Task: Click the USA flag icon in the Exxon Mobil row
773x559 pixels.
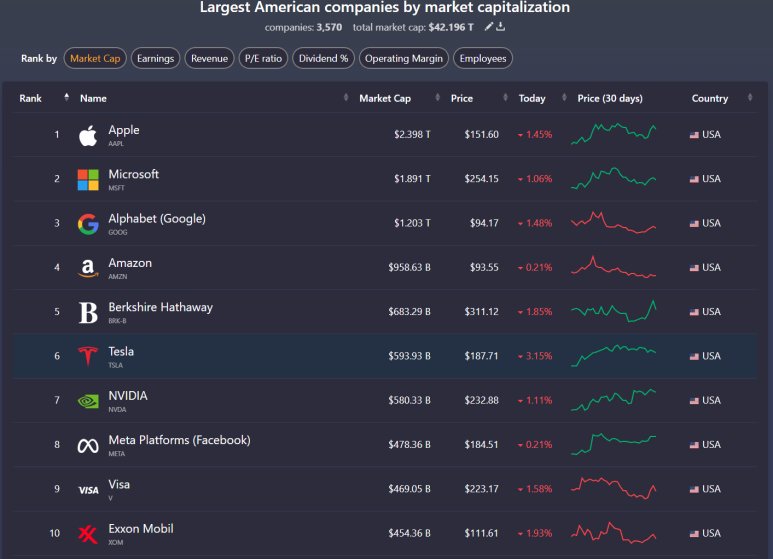Action: [x=694, y=533]
